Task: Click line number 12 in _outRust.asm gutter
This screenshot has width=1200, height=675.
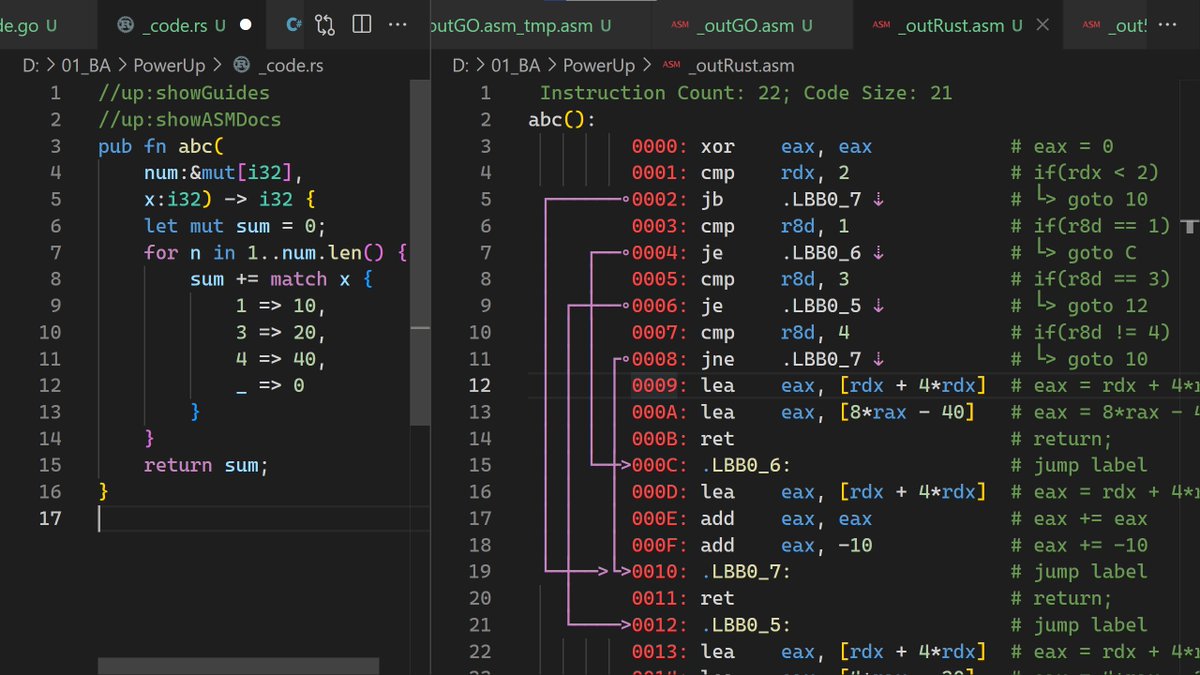Action: pyautogui.click(x=480, y=385)
